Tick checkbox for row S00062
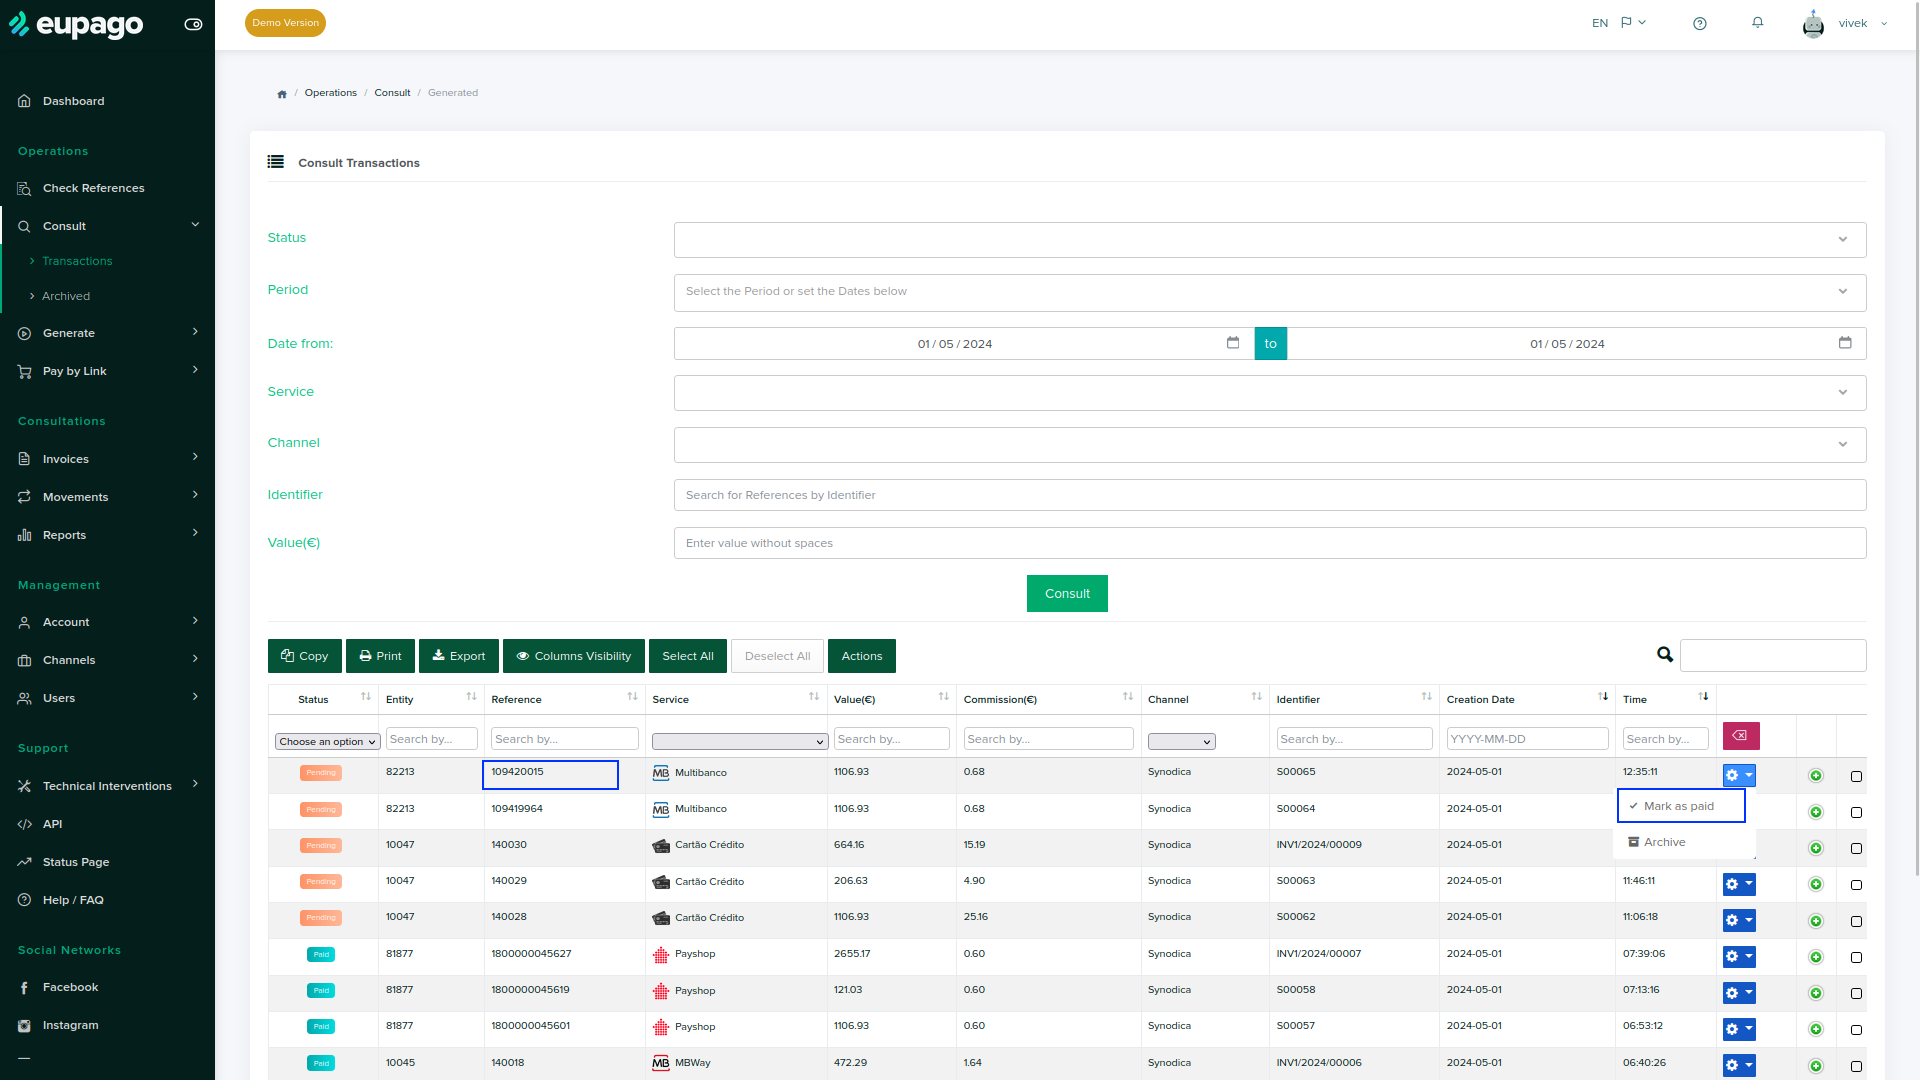1920x1080 pixels. click(1856, 921)
